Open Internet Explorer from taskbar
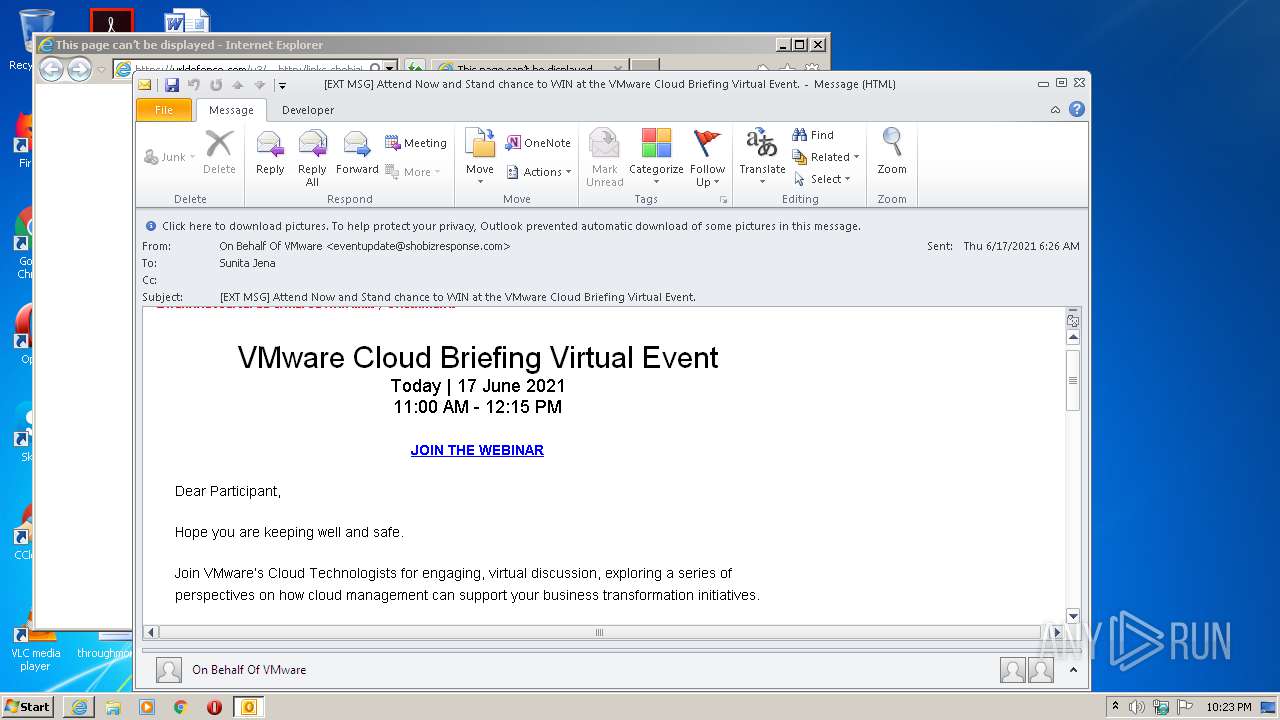1280x720 pixels. 79,707
